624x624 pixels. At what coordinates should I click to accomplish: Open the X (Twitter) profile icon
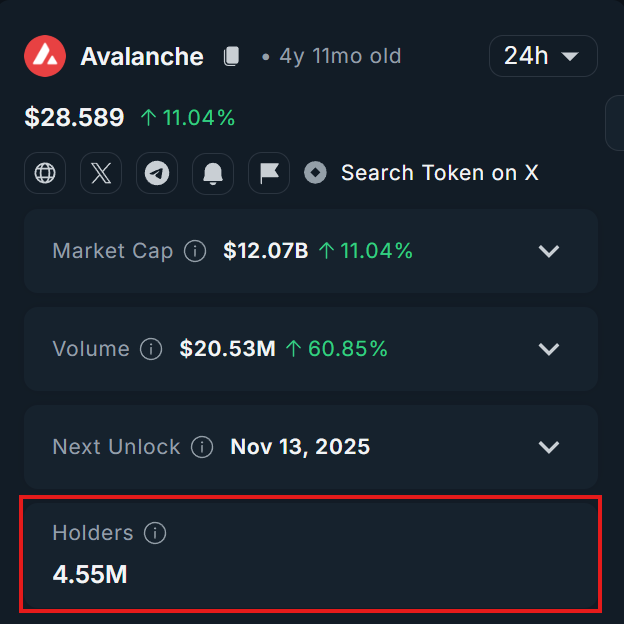pyautogui.click(x=101, y=173)
